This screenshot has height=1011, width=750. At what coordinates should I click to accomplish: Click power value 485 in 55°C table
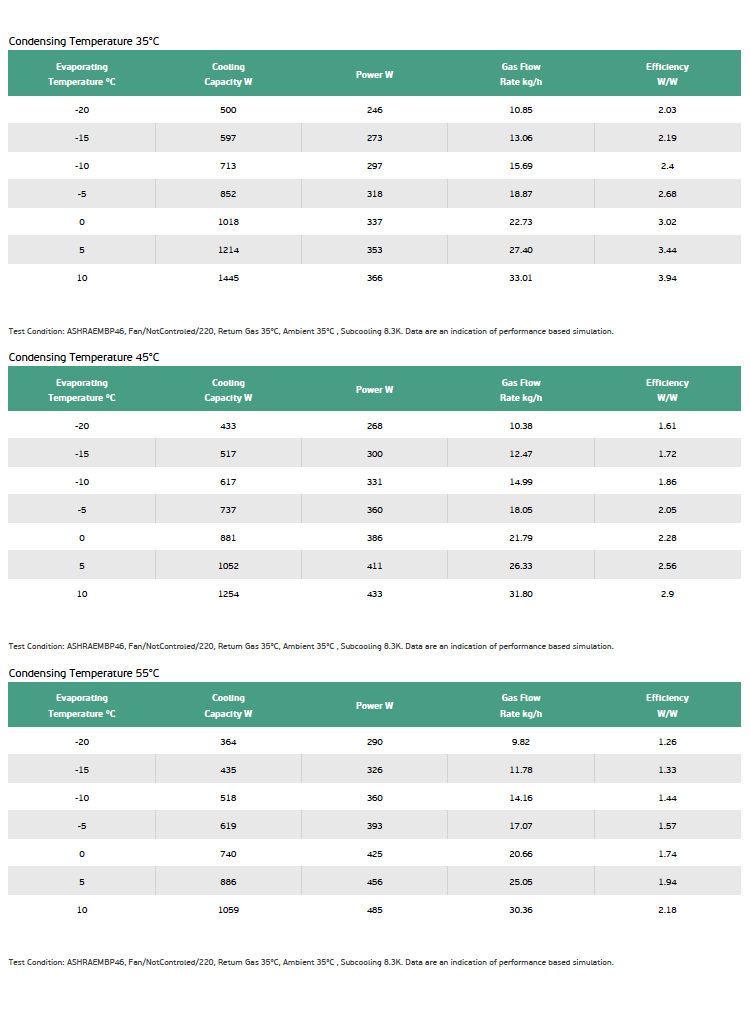[375, 910]
